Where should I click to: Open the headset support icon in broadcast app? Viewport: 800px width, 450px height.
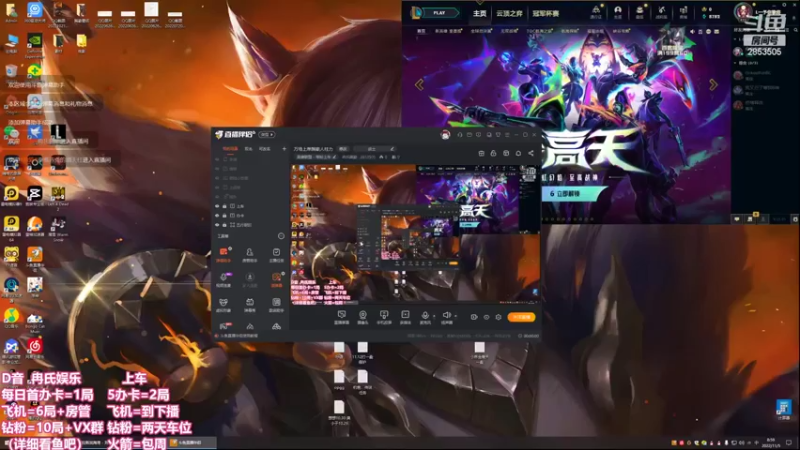coord(460,135)
